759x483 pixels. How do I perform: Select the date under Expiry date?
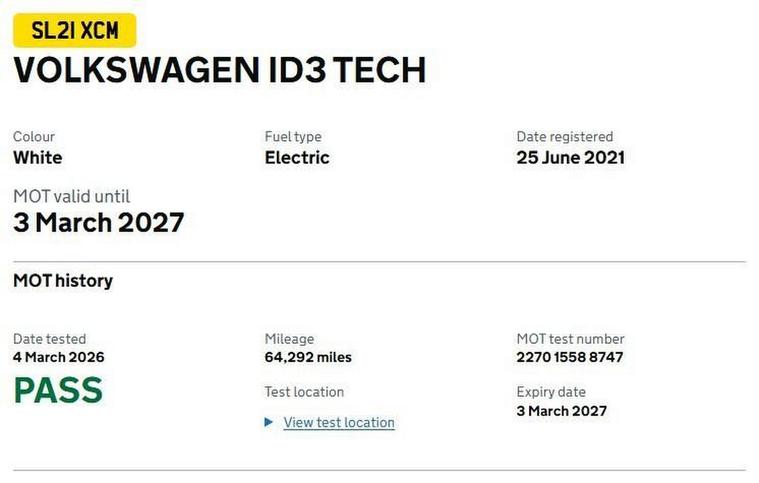coord(562,410)
